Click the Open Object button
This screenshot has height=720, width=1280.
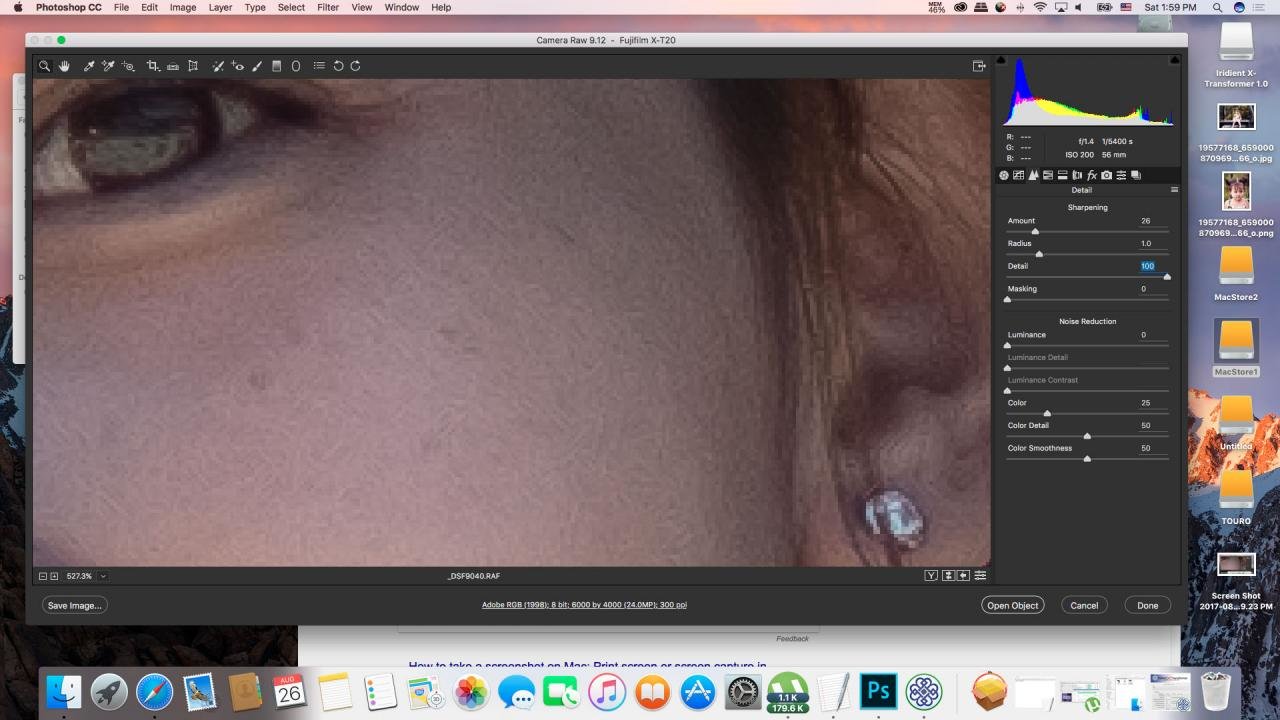pos(1012,605)
